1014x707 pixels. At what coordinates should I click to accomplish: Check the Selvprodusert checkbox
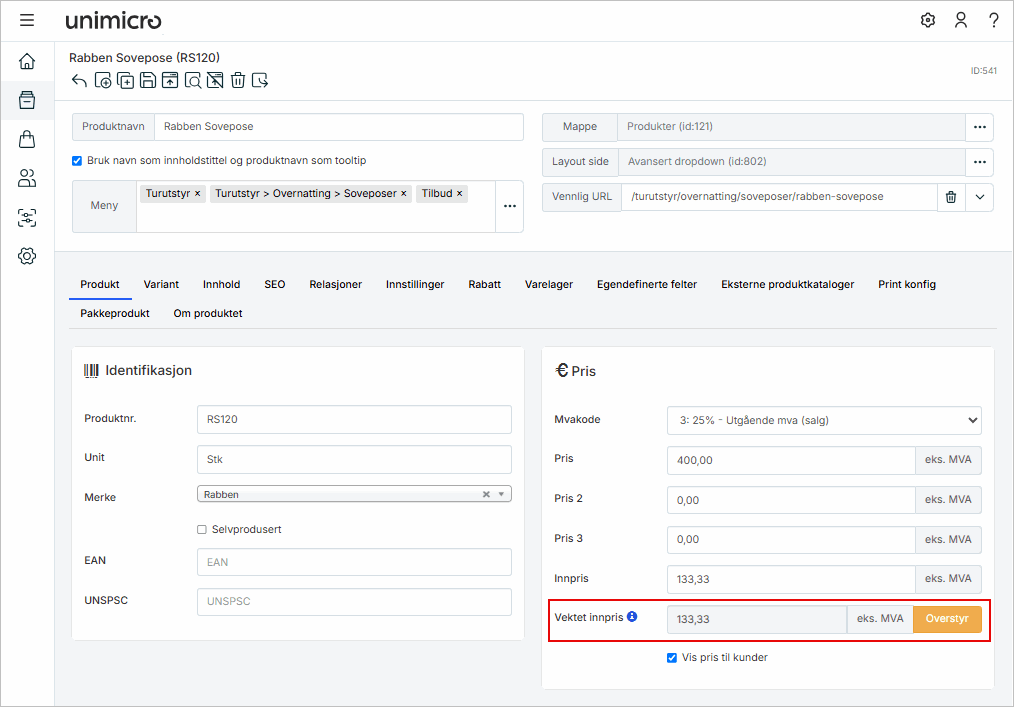point(202,529)
